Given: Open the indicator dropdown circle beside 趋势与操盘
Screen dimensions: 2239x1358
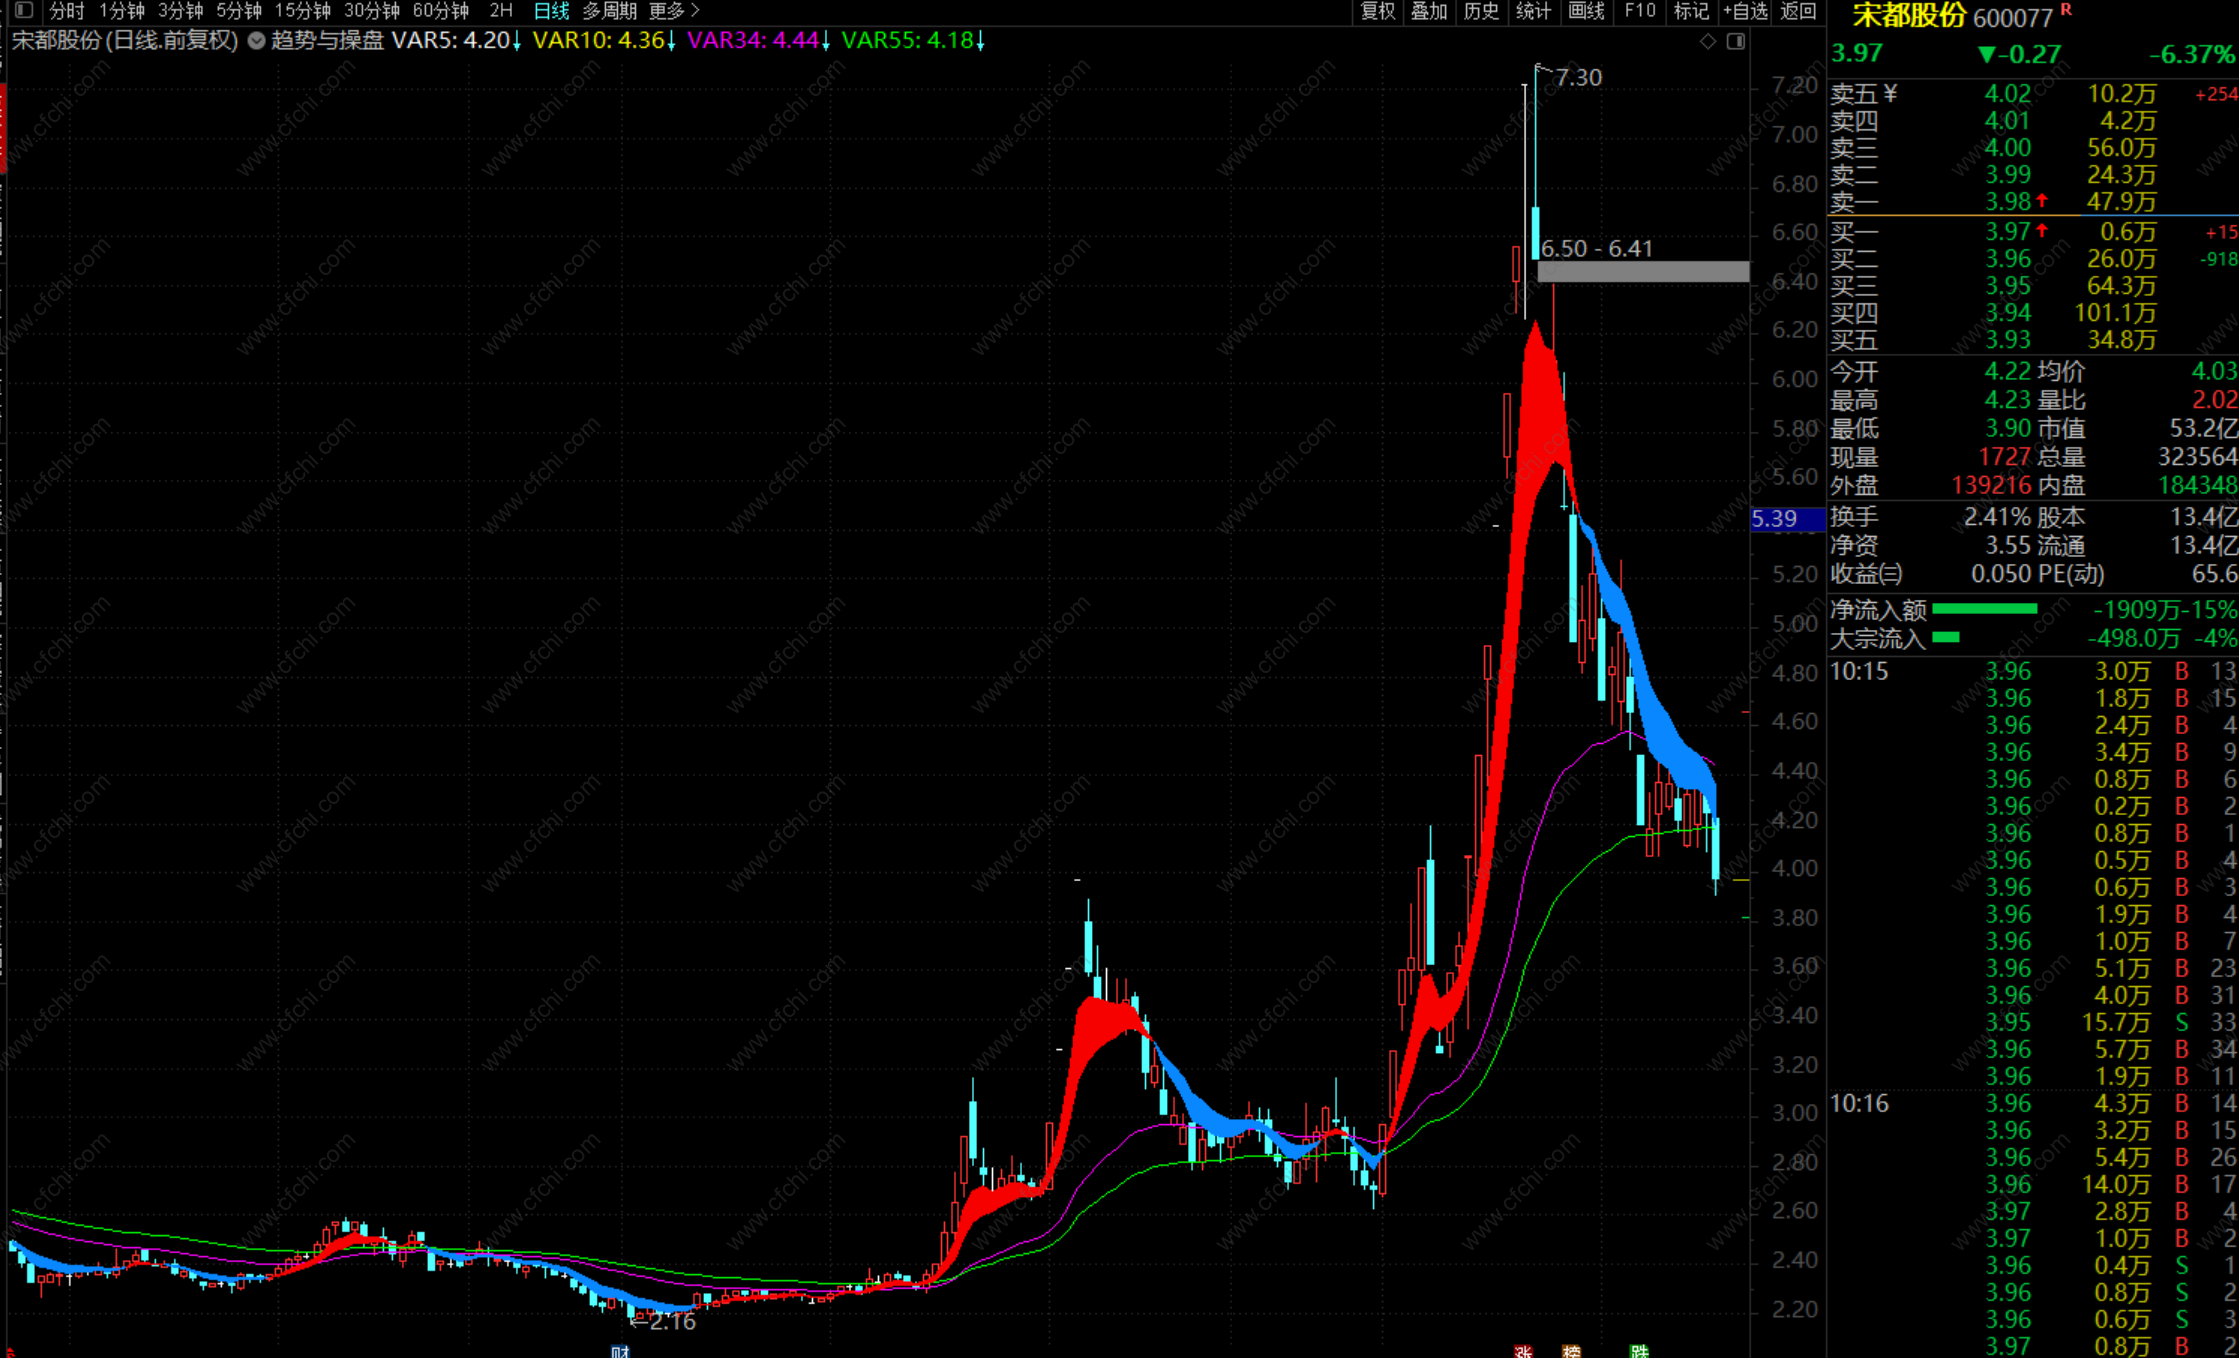Looking at the screenshot, I should click(257, 41).
